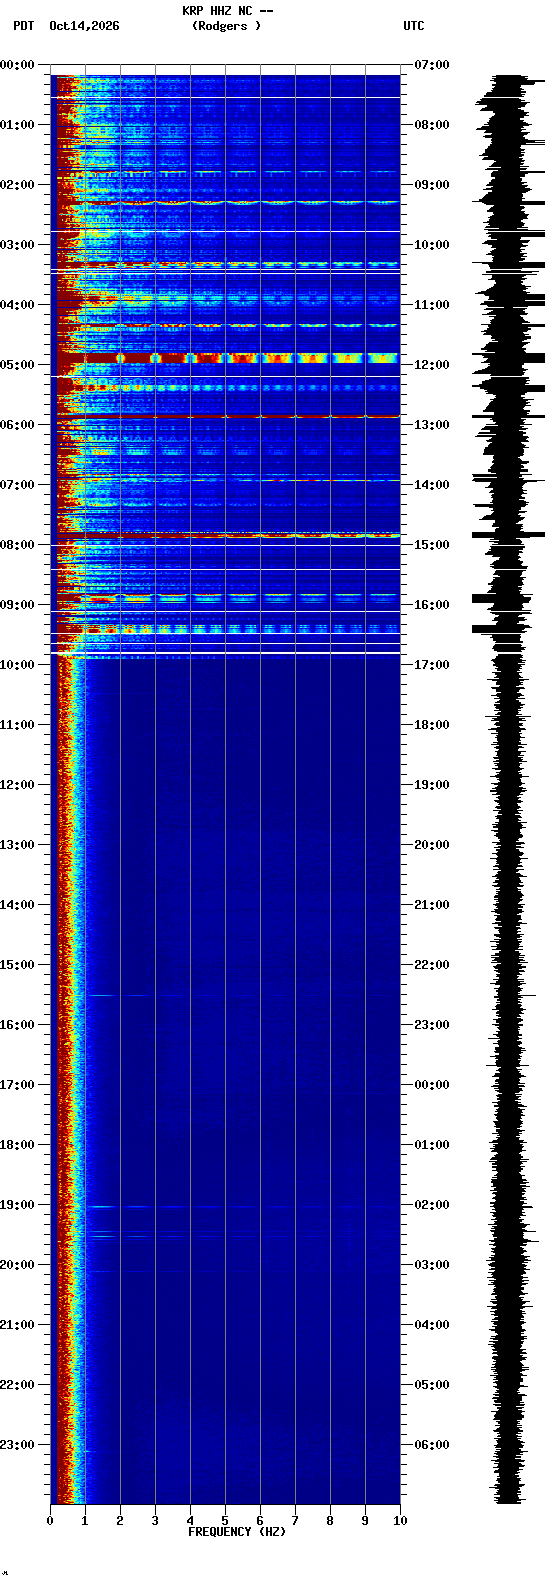
Task: Click frequency axis tick label '4'
Action: pyautogui.click(x=190, y=1521)
